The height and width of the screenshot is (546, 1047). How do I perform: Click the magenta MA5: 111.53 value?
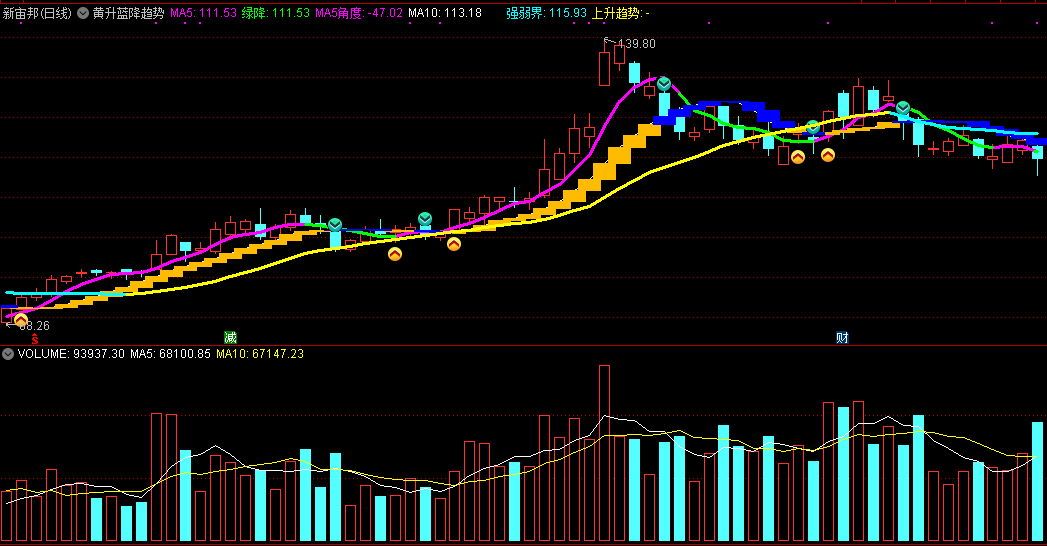[203, 13]
